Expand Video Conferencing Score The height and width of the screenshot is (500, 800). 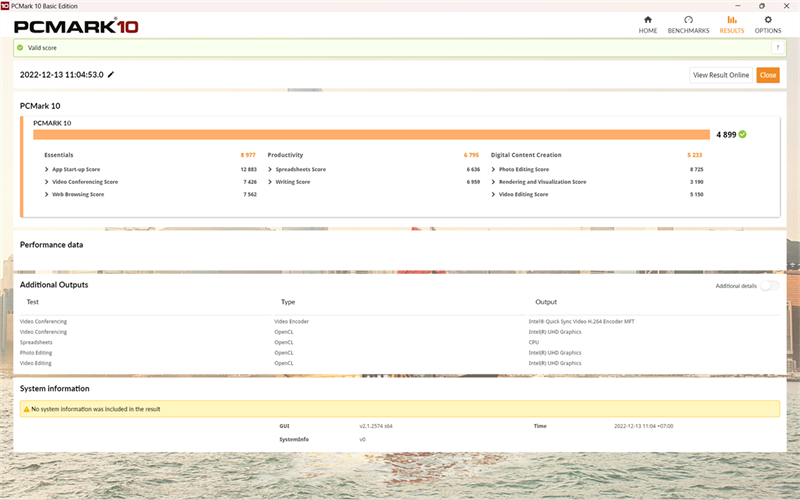46,182
